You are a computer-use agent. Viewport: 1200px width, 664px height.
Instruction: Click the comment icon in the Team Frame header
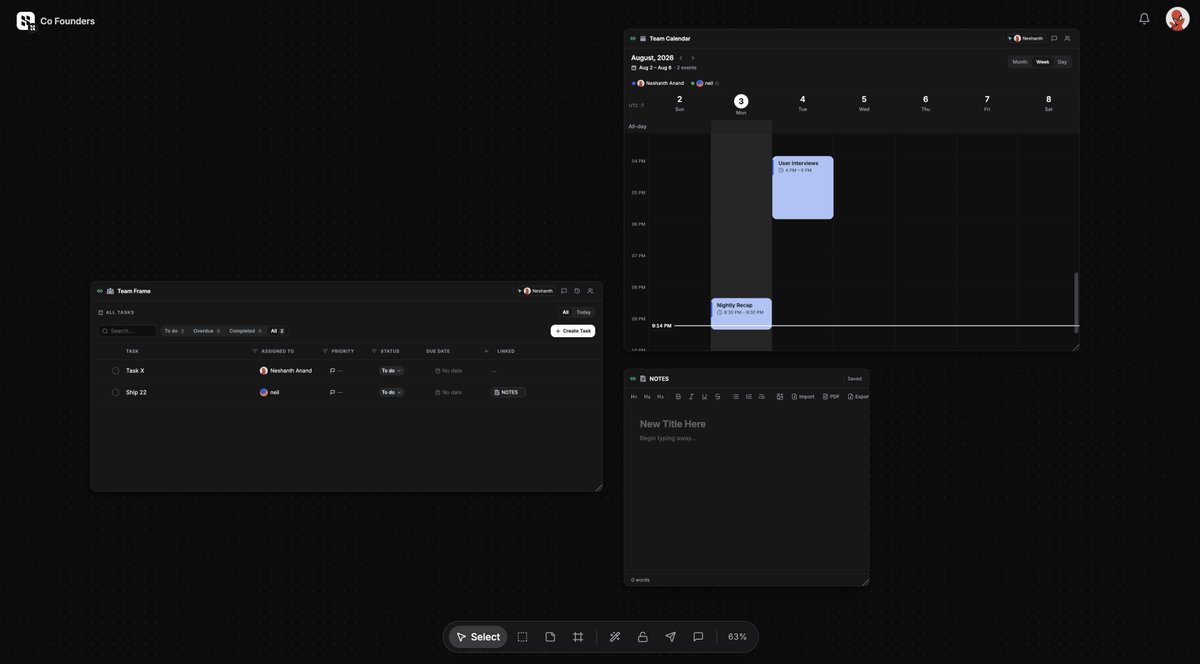564,291
